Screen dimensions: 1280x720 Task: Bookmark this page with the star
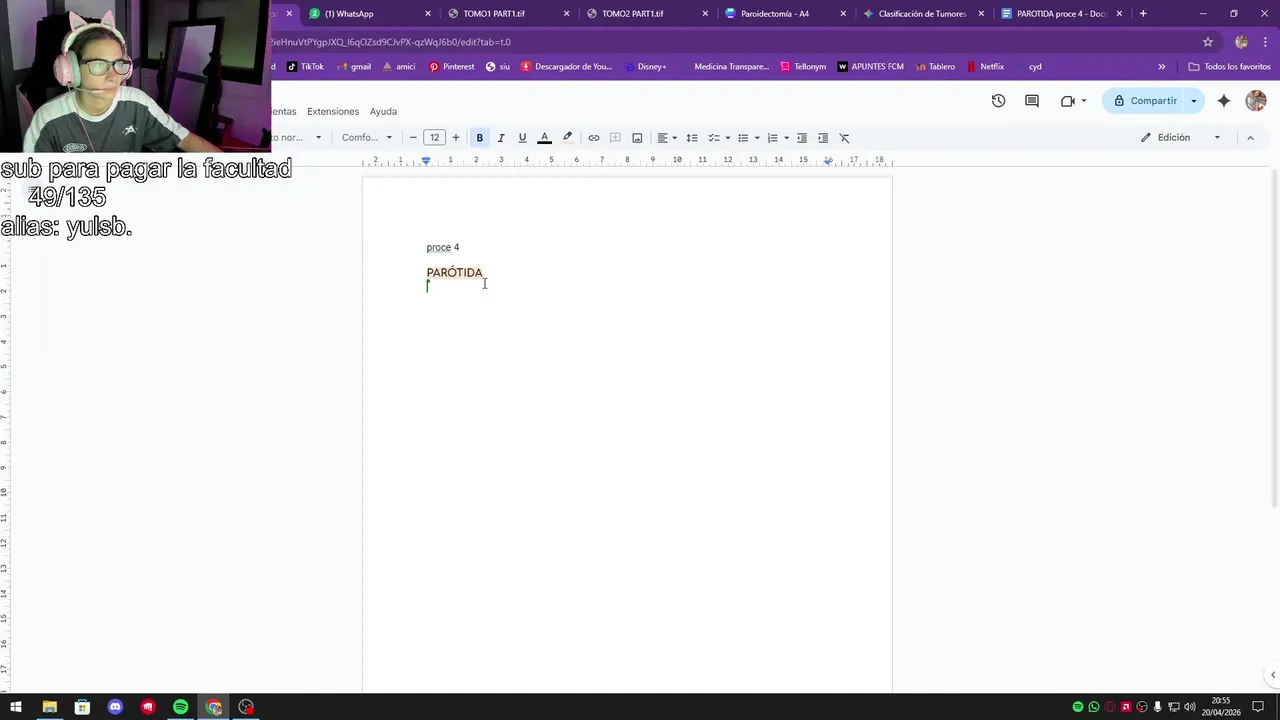tap(1208, 42)
